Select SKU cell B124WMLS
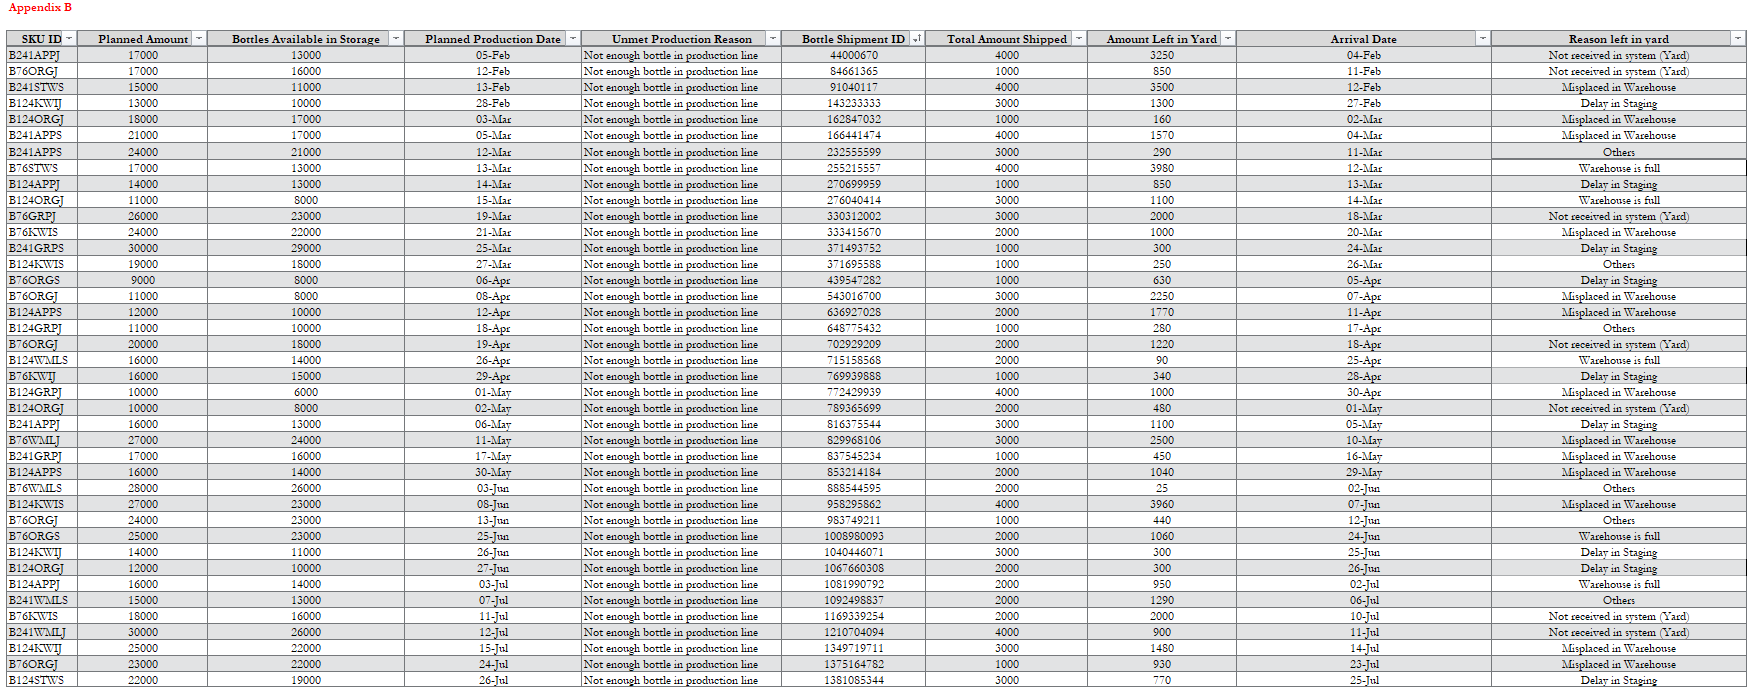The width and height of the screenshot is (1762, 687). [x=42, y=360]
